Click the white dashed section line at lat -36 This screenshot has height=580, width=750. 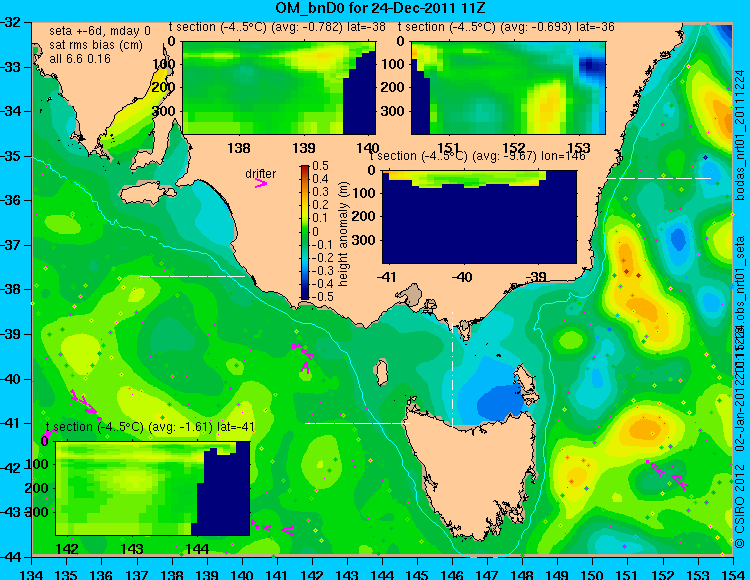[x=659, y=178]
